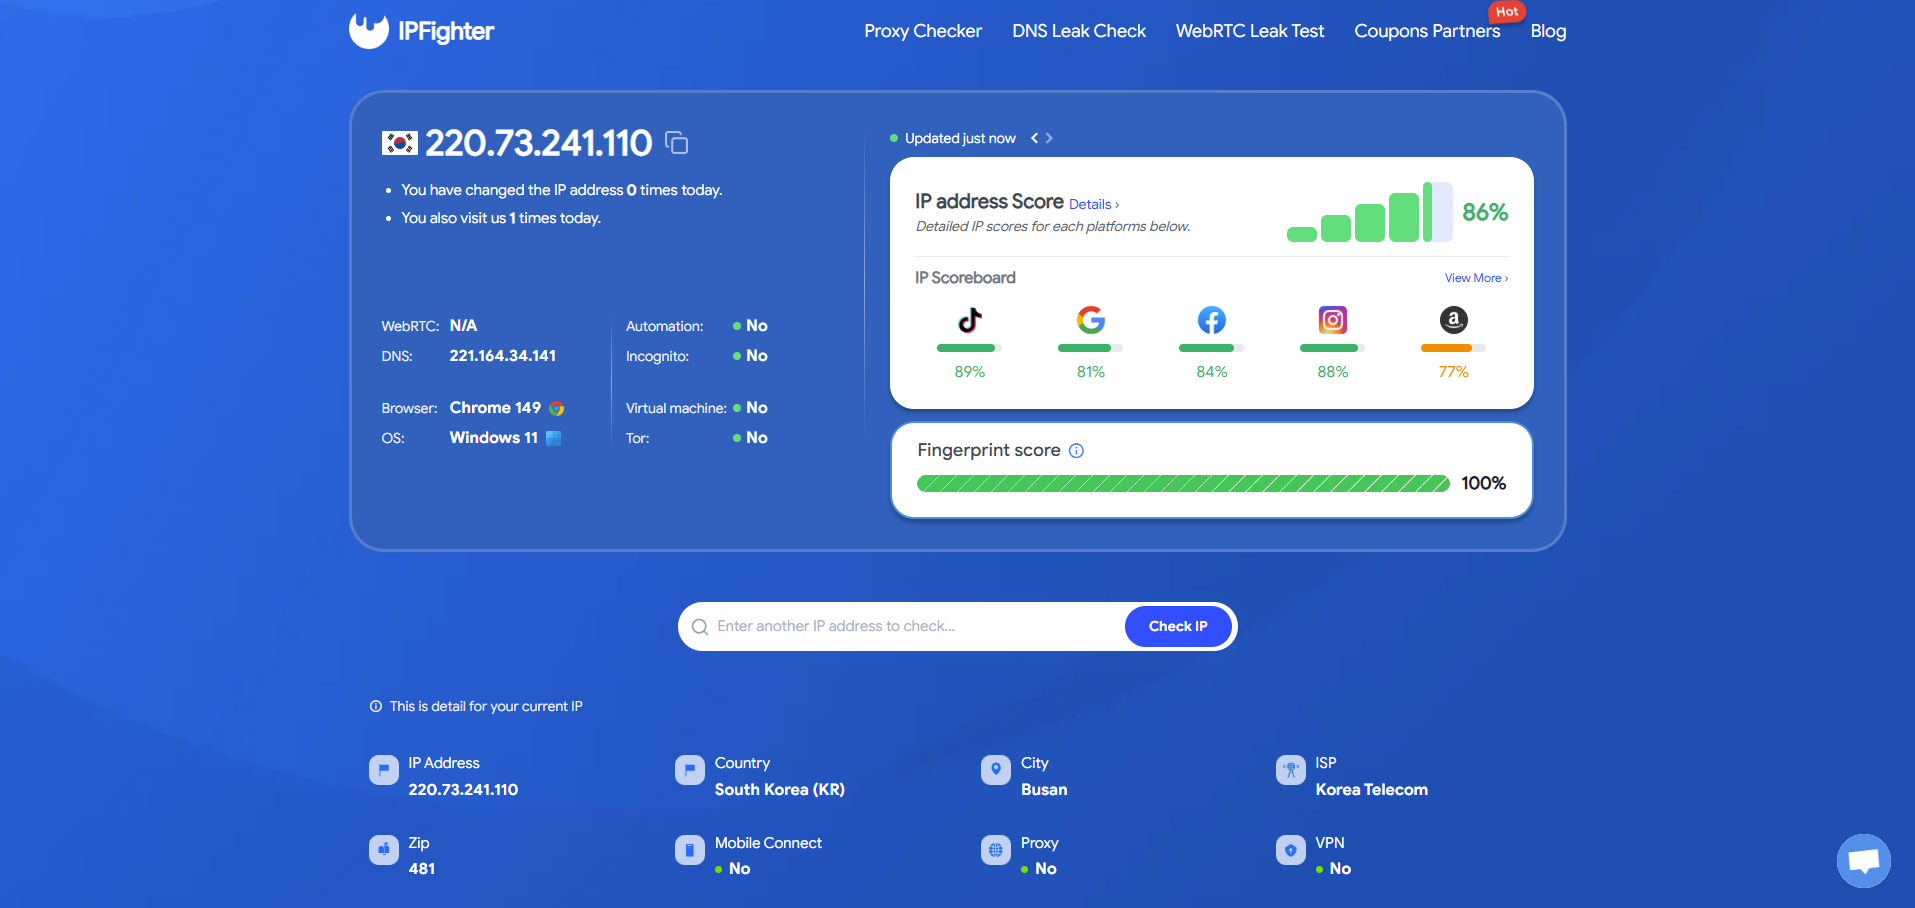Click the IPFighter logo

[x=421, y=31]
